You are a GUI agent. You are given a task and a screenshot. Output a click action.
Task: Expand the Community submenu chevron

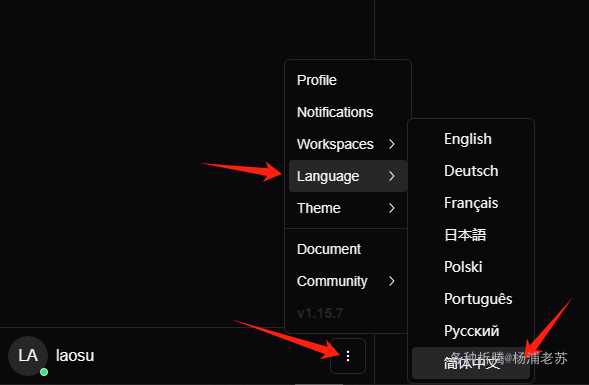coord(392,281)
